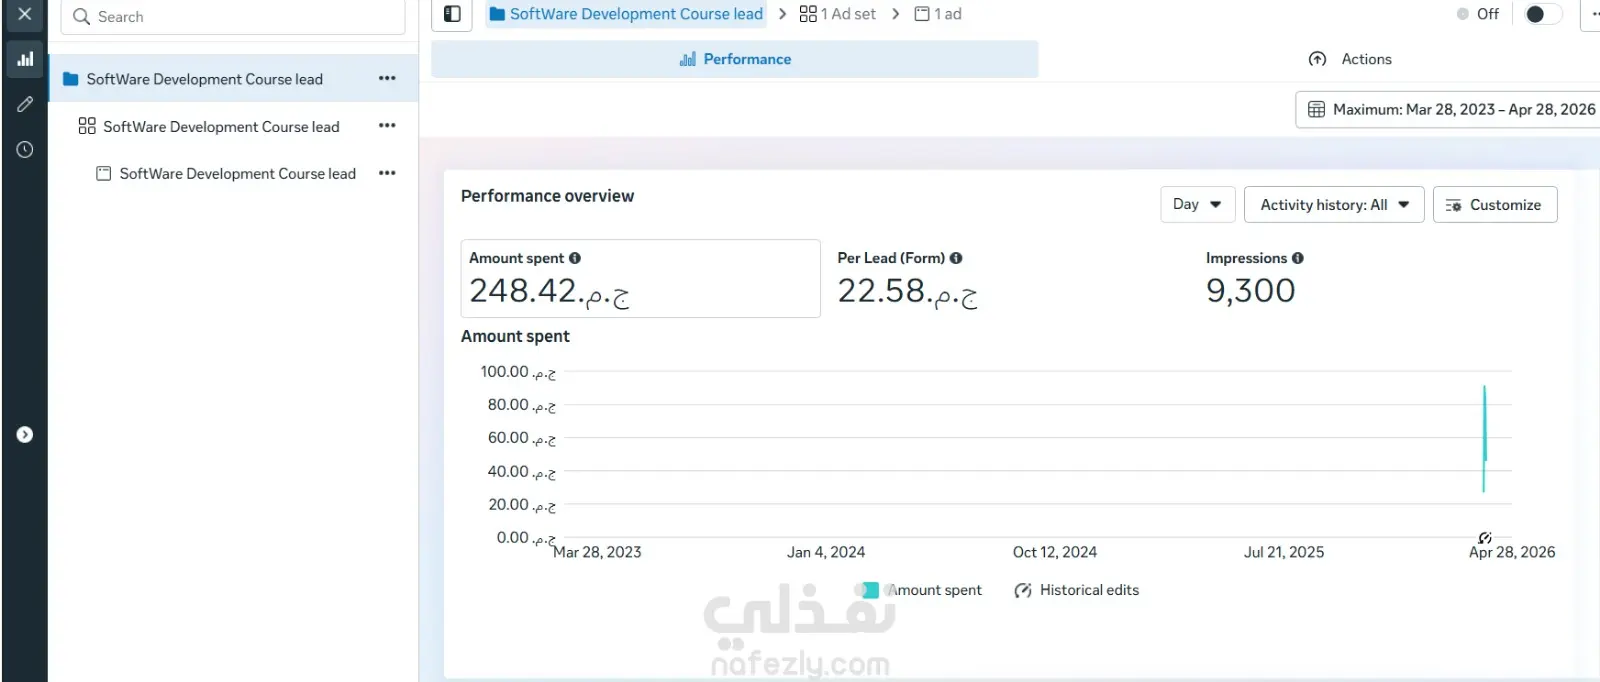Go to the 1 ad breadcrumb
The height and width of the screenshot is (682, 1600).
click(x=938, y=14)
